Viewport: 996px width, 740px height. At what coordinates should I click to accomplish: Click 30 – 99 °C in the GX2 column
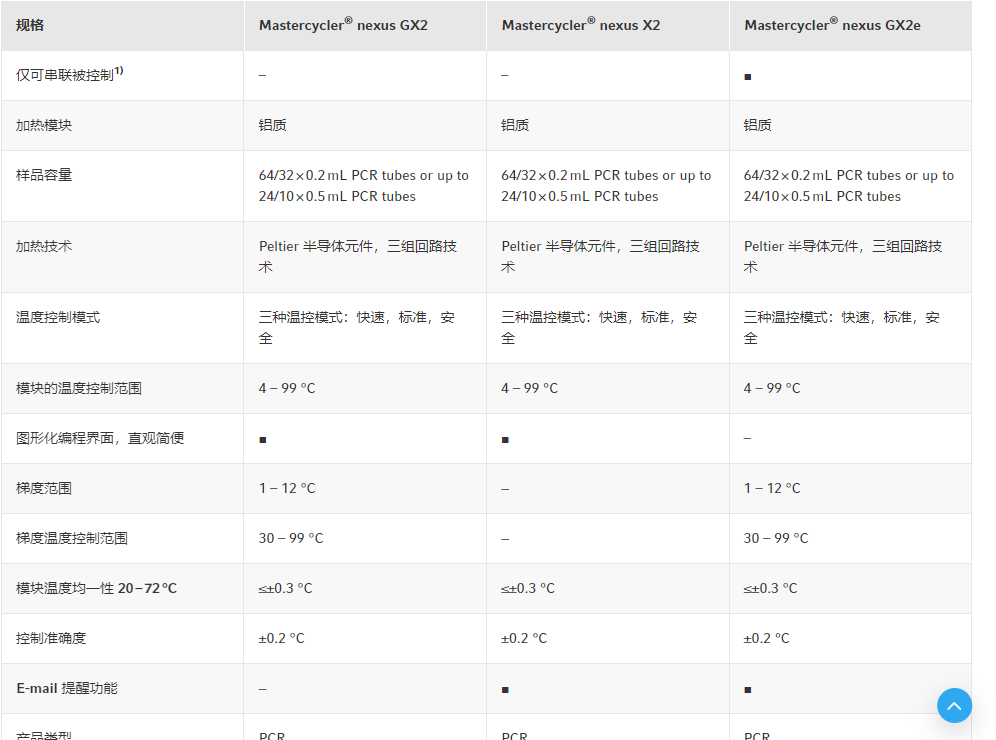[x=291, y=539]
